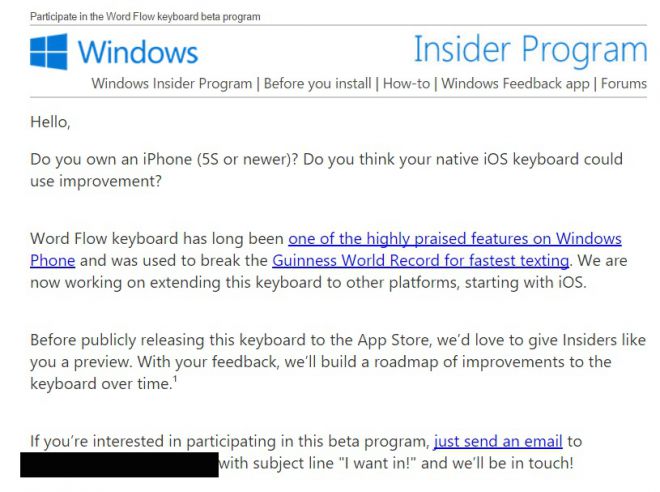Open the highly praised features link
Viewport: 660px width, 492px height.
(454, 239)
